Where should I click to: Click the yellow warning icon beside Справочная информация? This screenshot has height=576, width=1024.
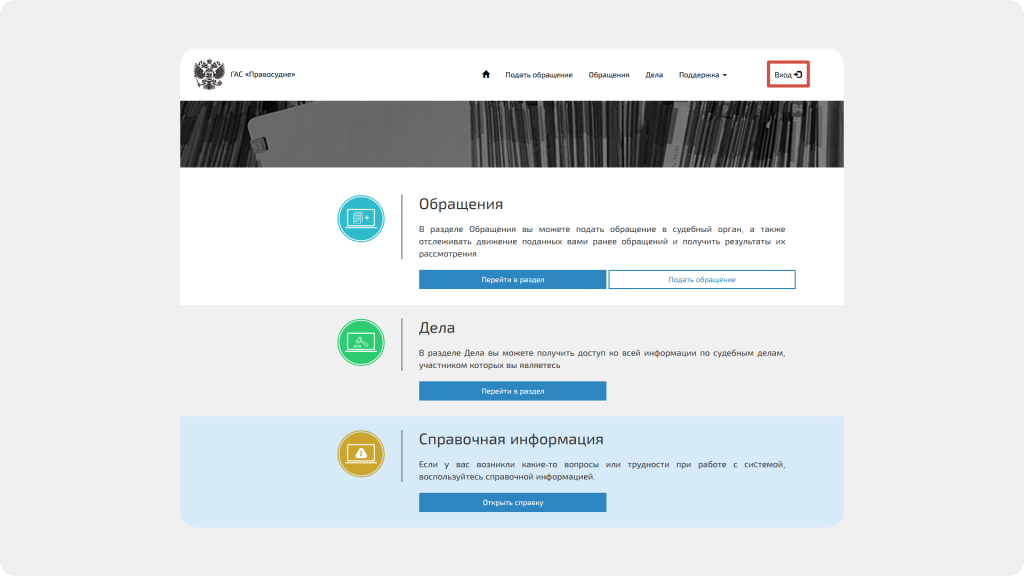coord(361,452)
